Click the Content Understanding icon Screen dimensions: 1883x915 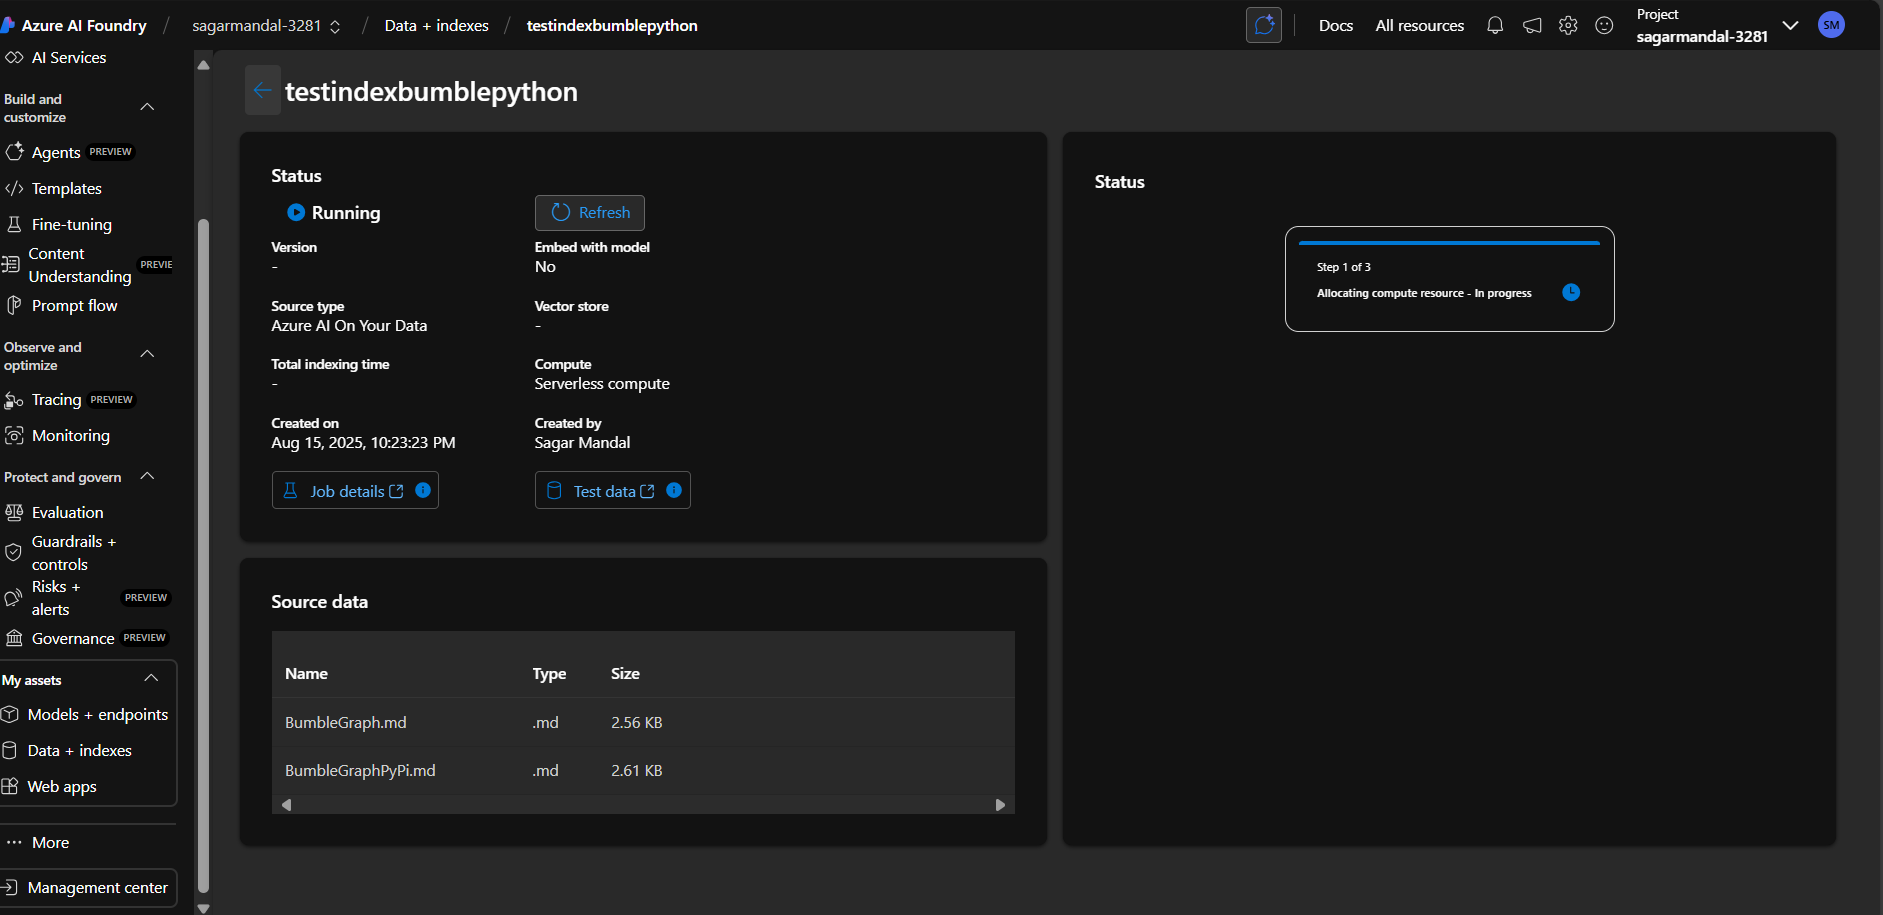[11, 265]
